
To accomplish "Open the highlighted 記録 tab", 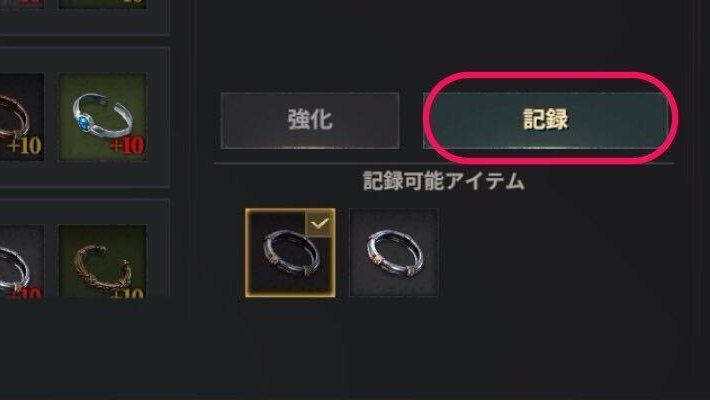I will click(546, 120).
